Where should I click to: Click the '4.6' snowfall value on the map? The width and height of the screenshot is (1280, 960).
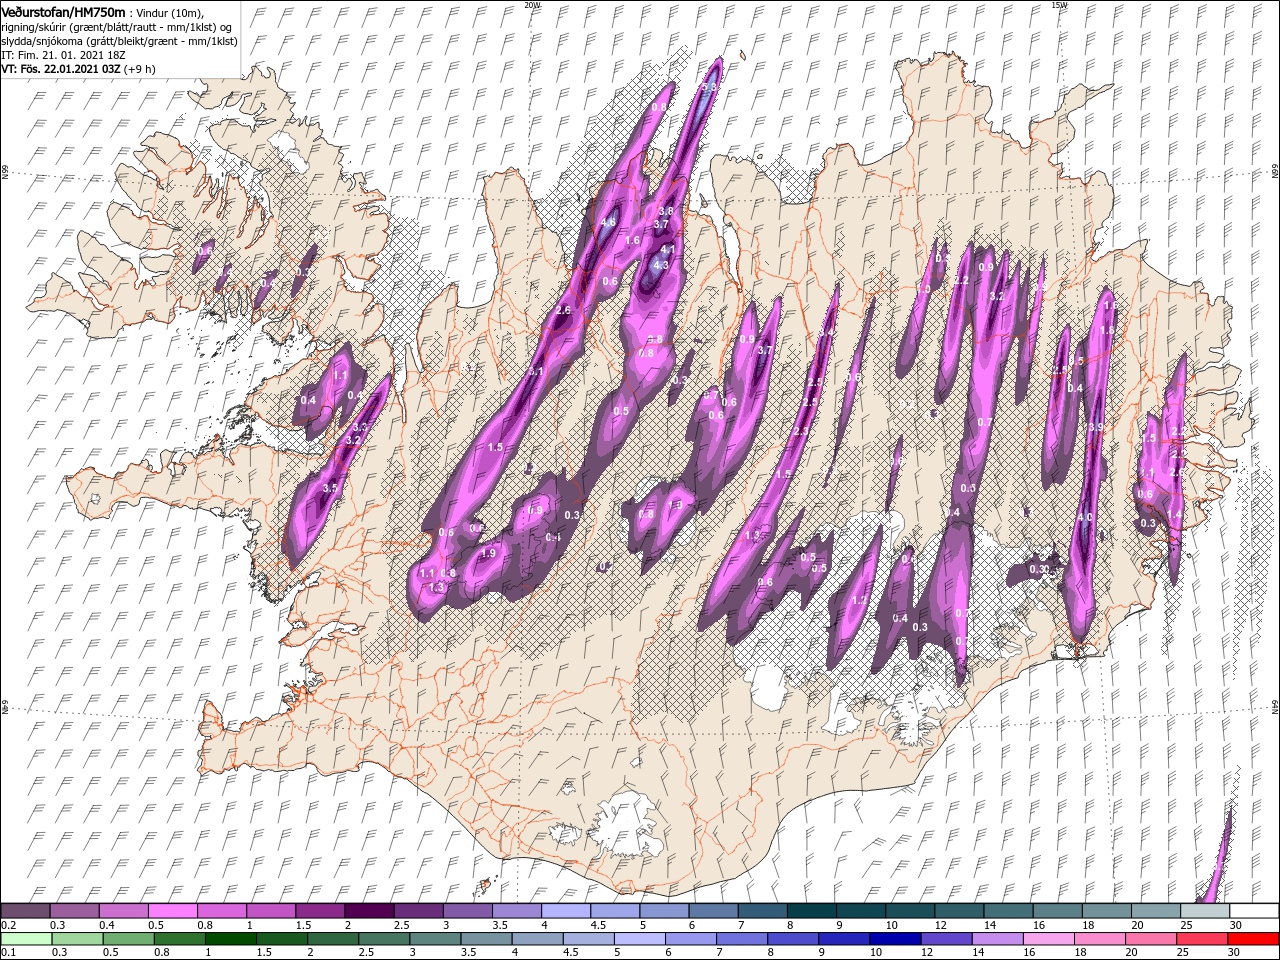(609, 222)
